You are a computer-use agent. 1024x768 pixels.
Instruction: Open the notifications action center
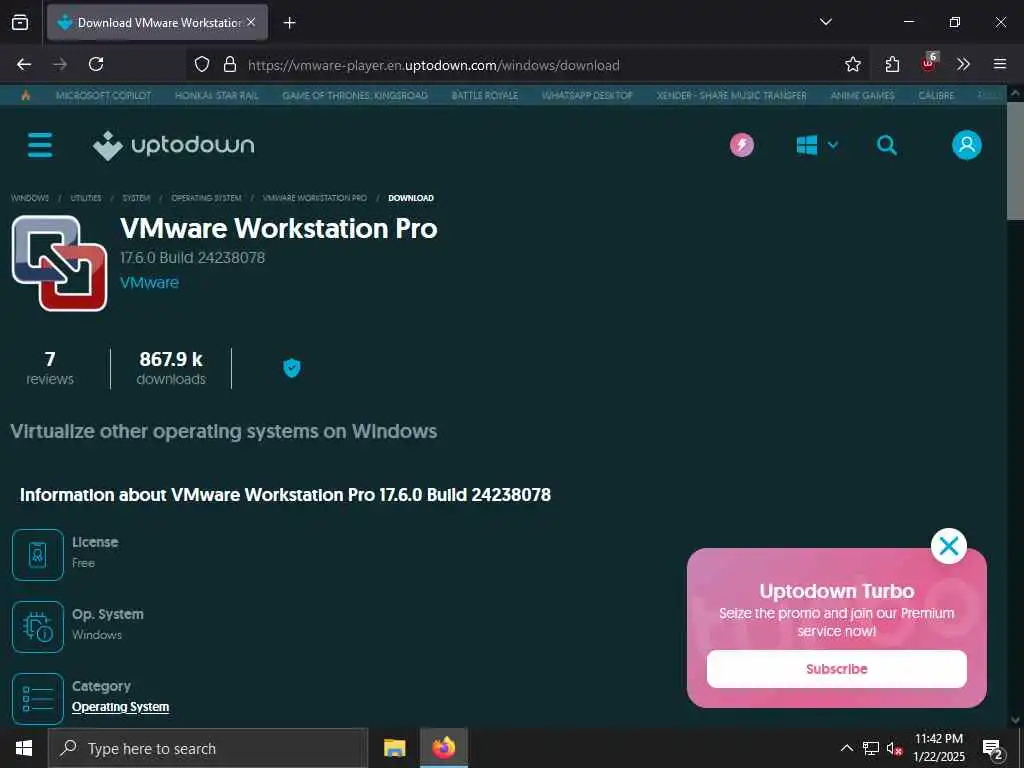click(993, 749)
